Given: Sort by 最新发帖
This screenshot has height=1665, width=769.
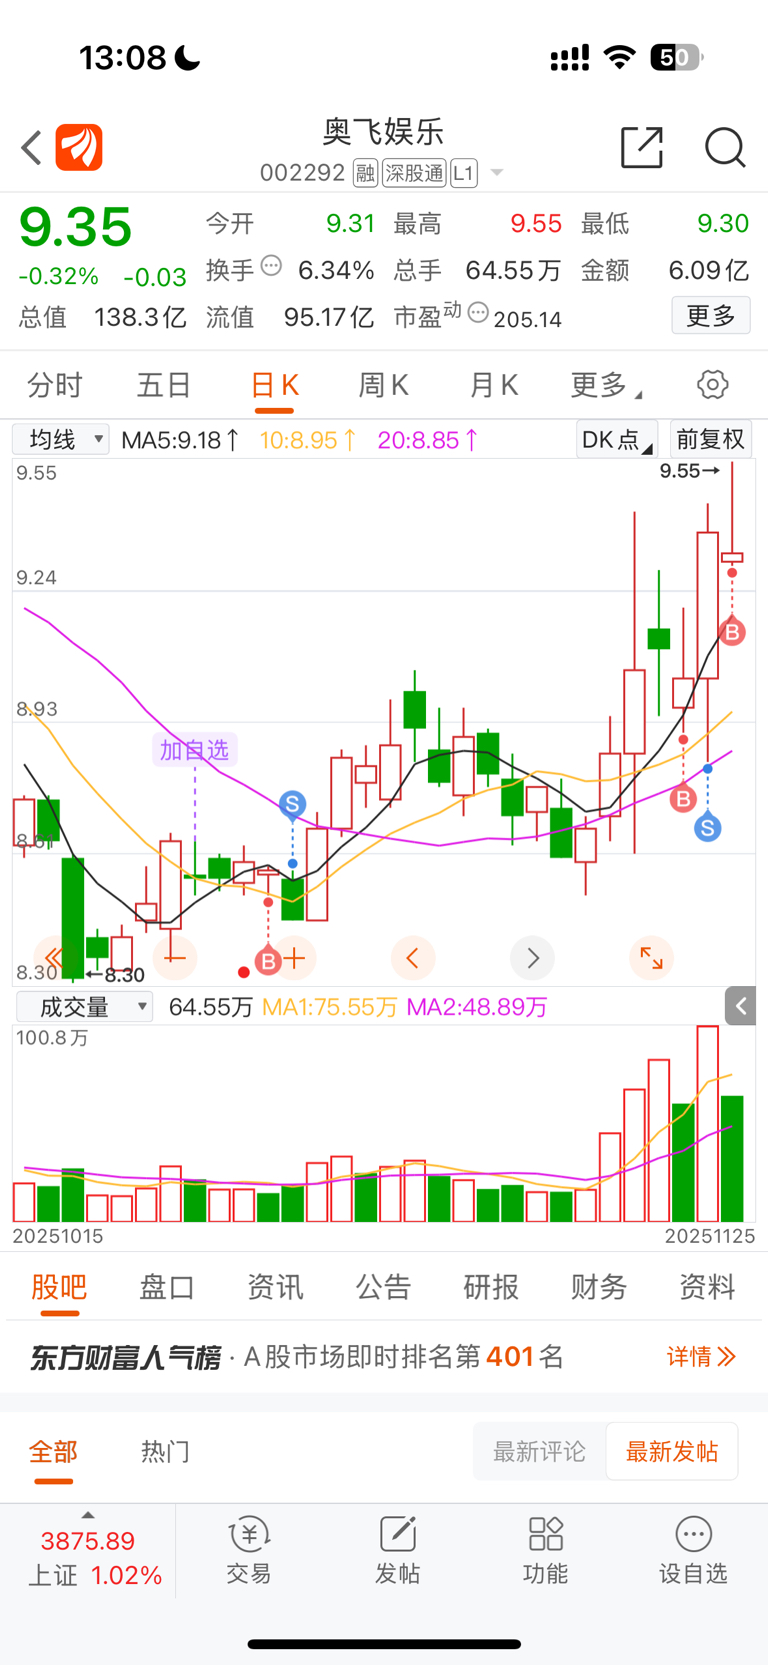Looking at the screenshot, I should click(672, 1452).
